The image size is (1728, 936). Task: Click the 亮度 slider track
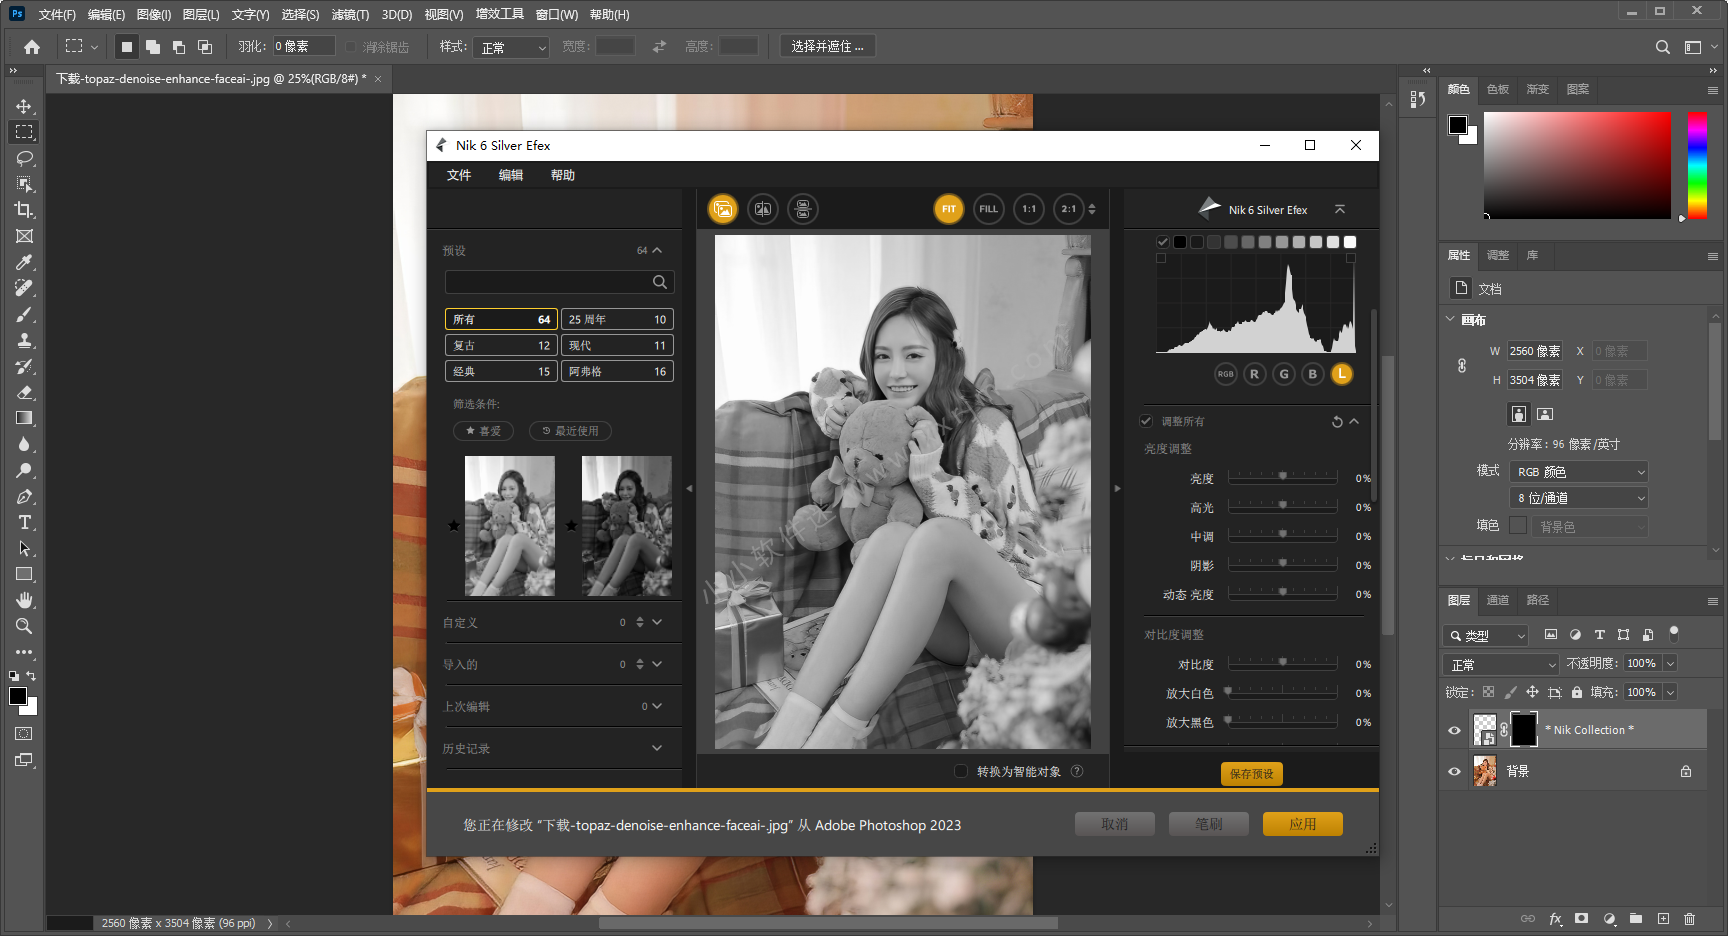[1283, 478]
